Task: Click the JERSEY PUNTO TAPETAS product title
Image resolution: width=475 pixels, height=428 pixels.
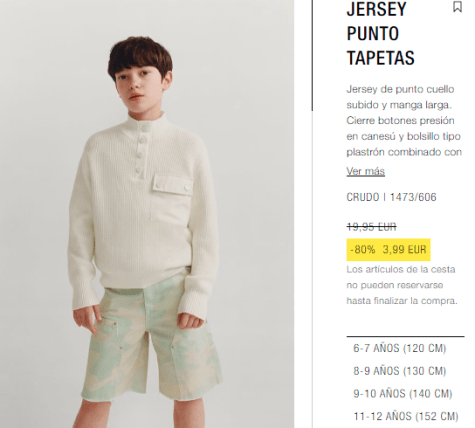Action: [380, 34]
